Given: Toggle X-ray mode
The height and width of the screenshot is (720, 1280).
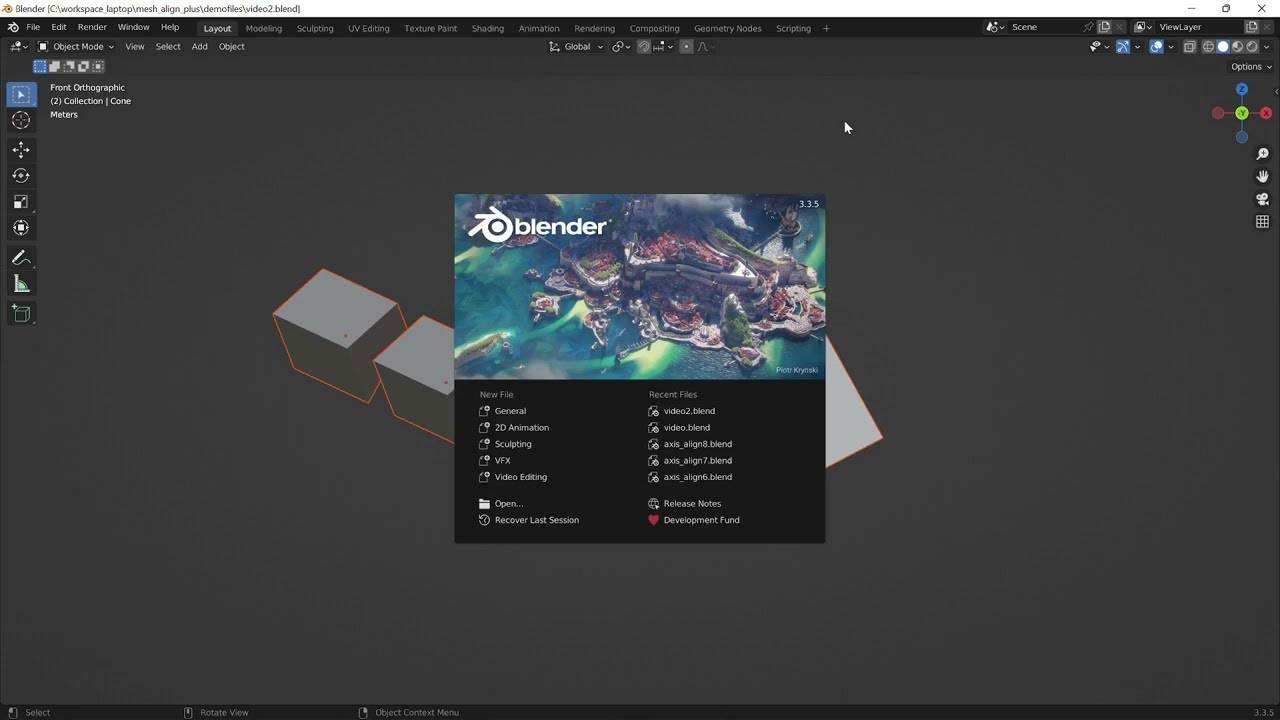Looking at the screenshot, I should pyautogui.click(x=1189, y=47).
